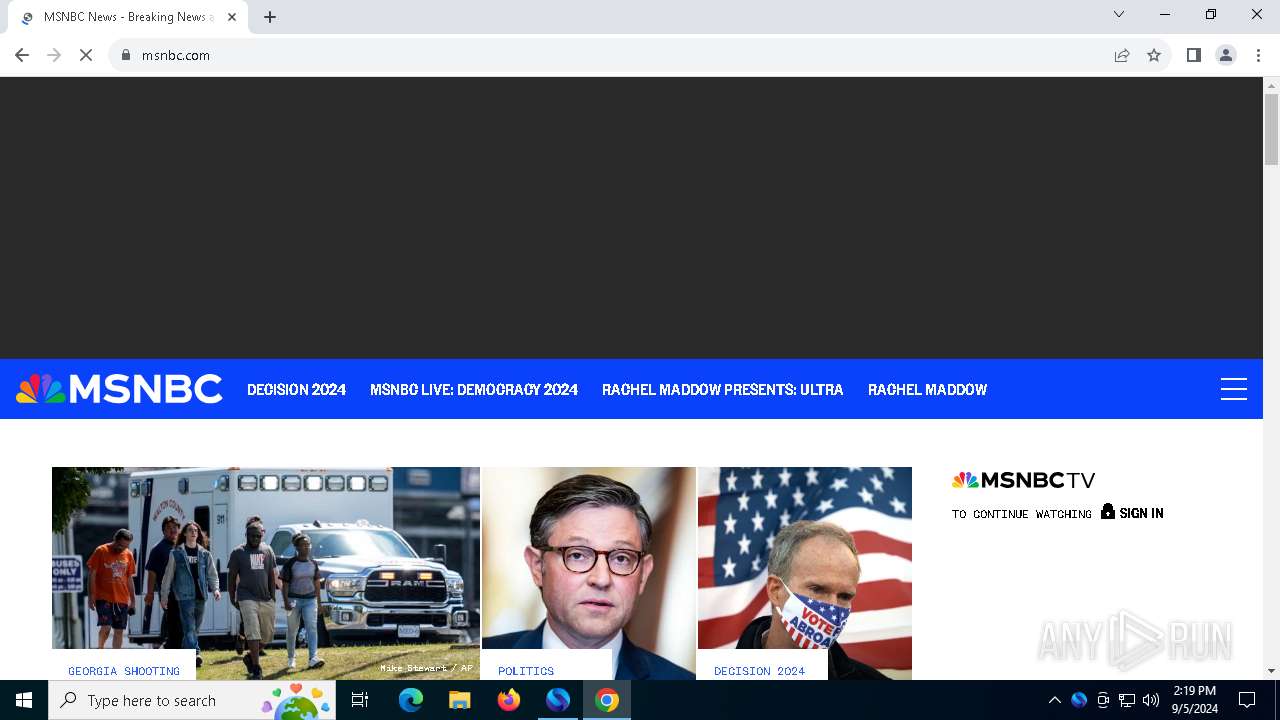
Task: Click the site lock icon in address bar
Action: point(126,55)
